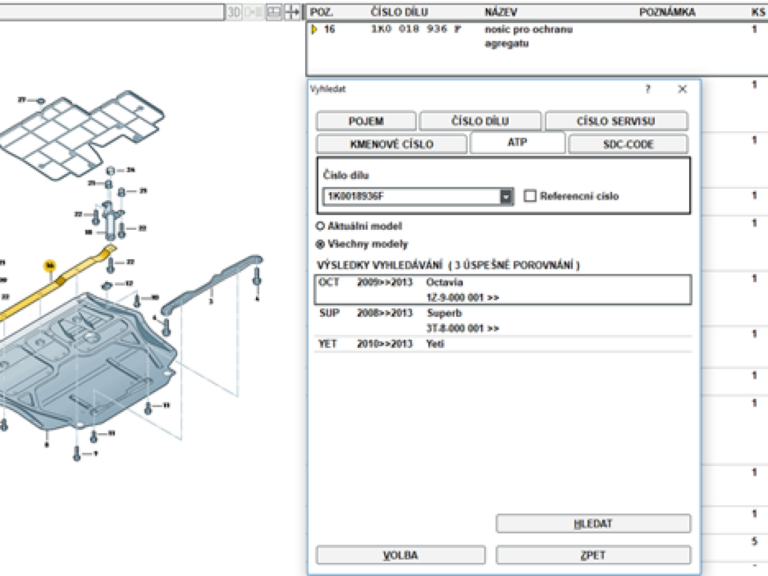Click the split layout view icon
The height and width of the screenshot is (576, 768).
pos(273,12)
